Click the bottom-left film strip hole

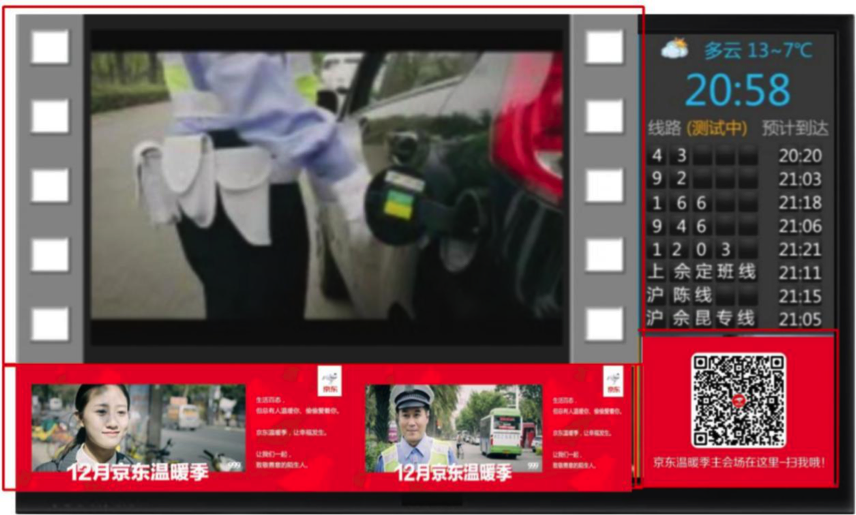coord(50,324)
